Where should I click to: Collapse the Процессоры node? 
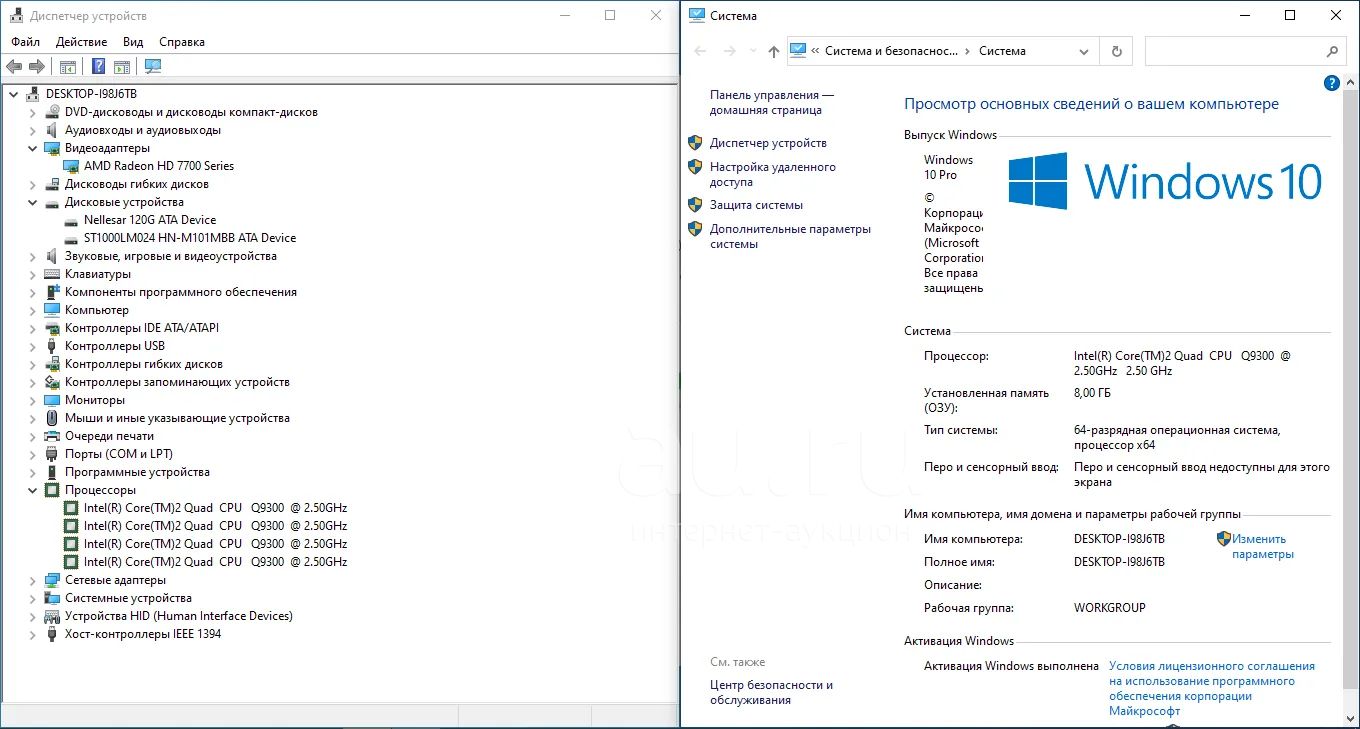coord(32,490)
